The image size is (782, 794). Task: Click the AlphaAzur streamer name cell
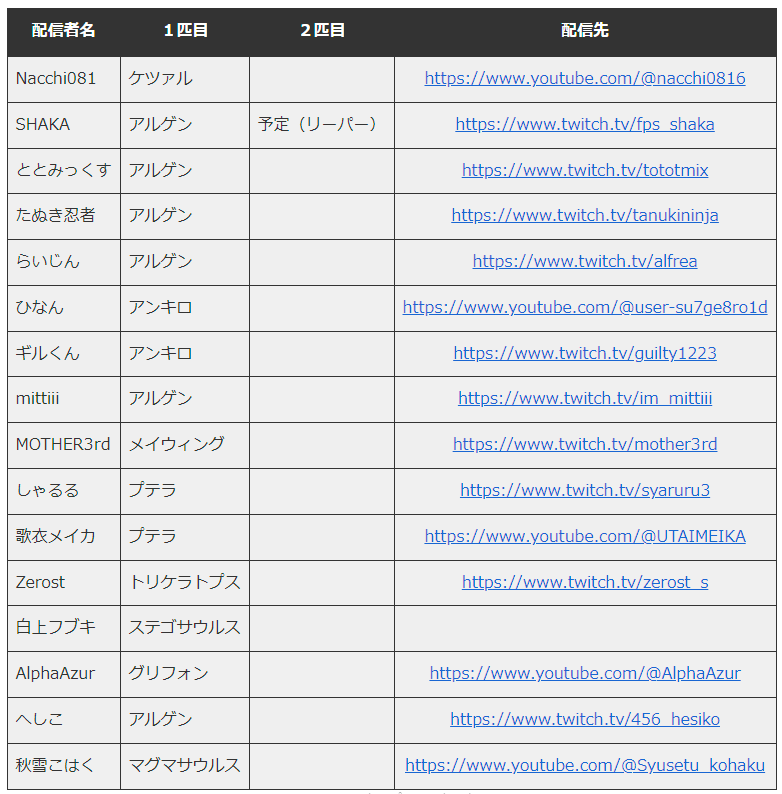point(64,674)
